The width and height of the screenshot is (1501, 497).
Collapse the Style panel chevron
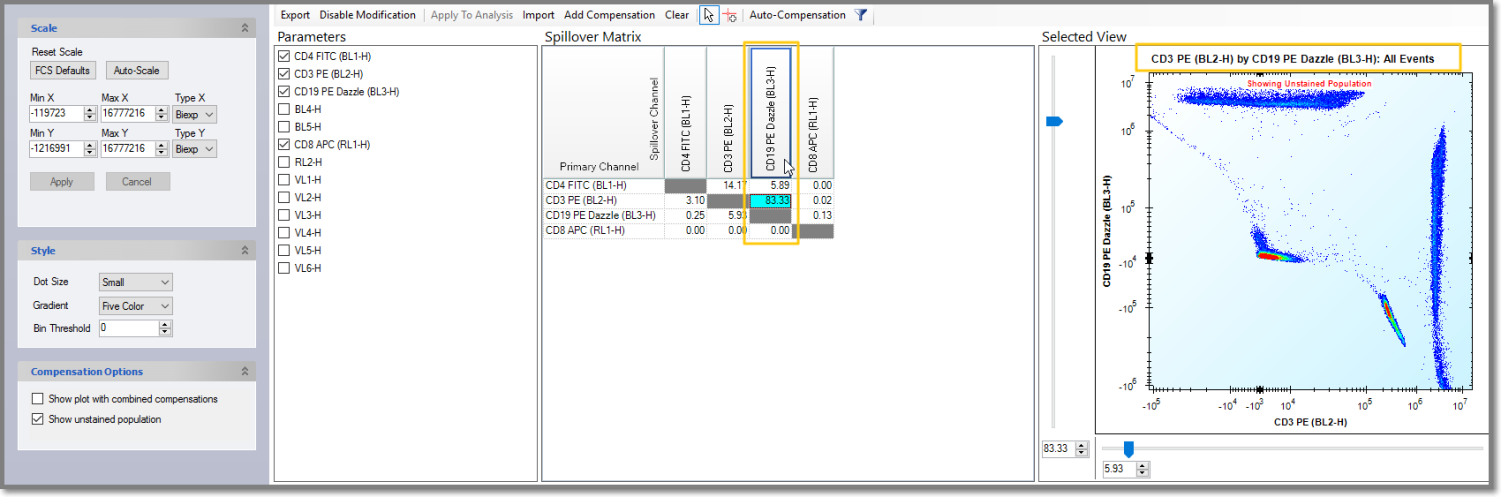pos(245,251)
